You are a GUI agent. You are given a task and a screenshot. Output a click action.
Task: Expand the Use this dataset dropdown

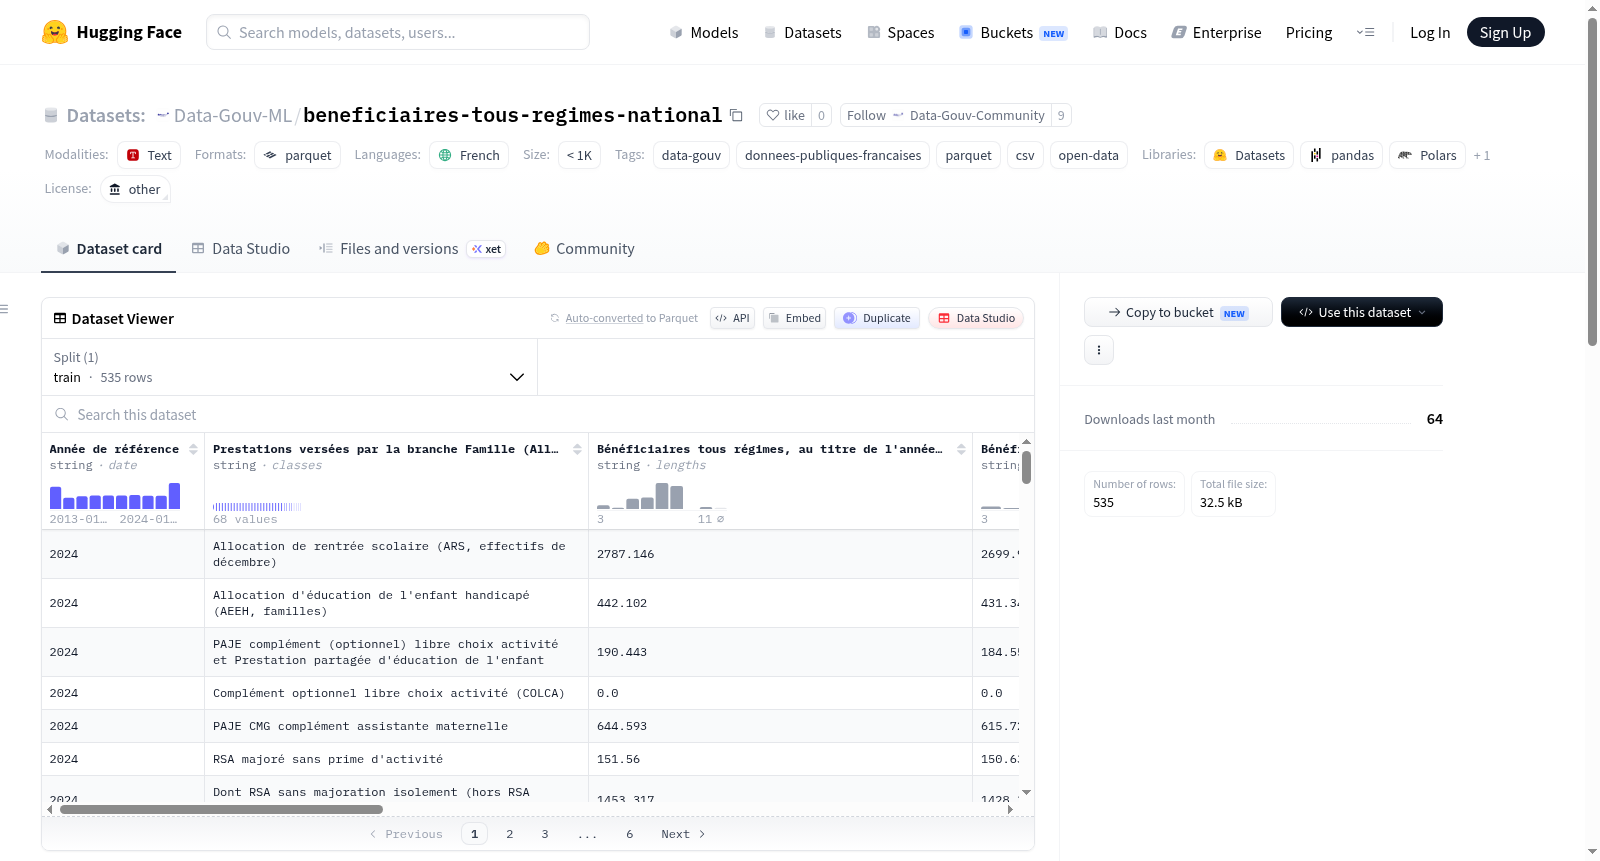pyautogui.click(x=1361, y=312)
